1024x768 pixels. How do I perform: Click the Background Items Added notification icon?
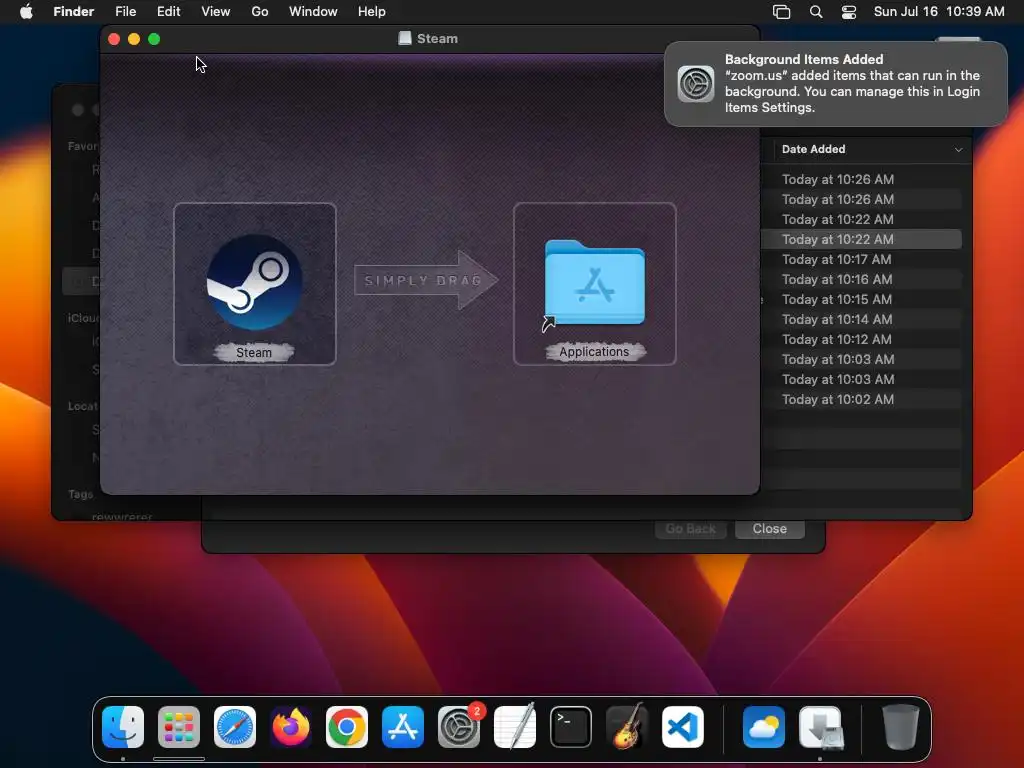point(696,84)
